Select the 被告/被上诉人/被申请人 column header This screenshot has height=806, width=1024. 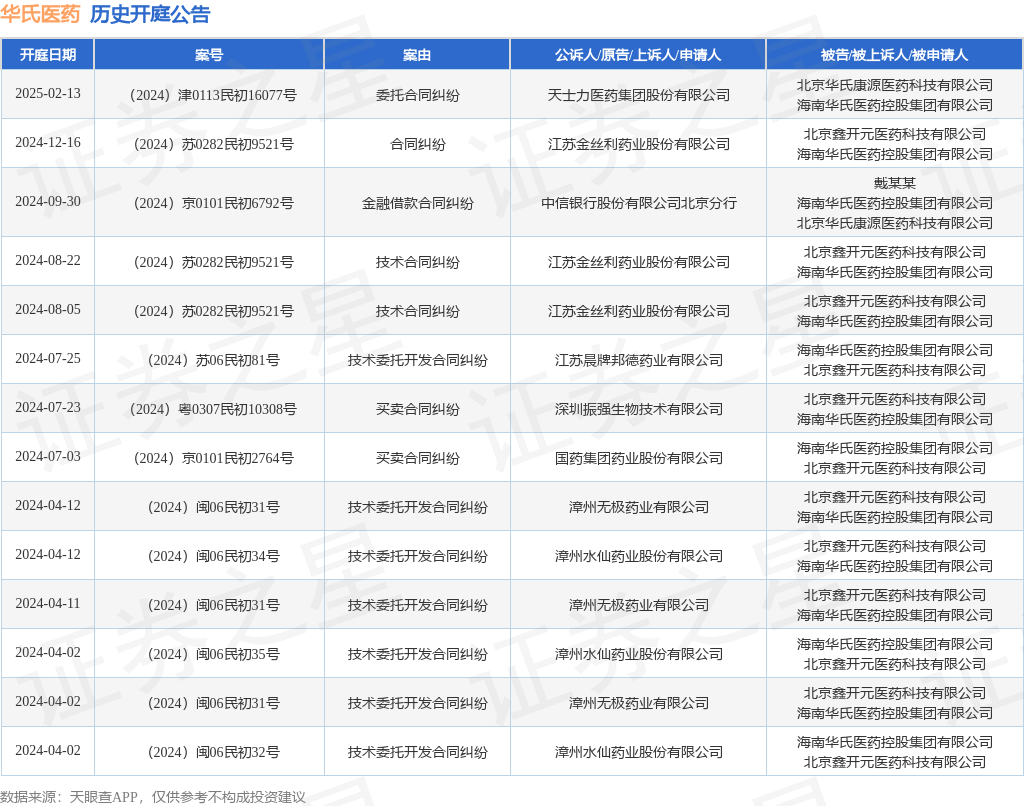pos(894,55)
